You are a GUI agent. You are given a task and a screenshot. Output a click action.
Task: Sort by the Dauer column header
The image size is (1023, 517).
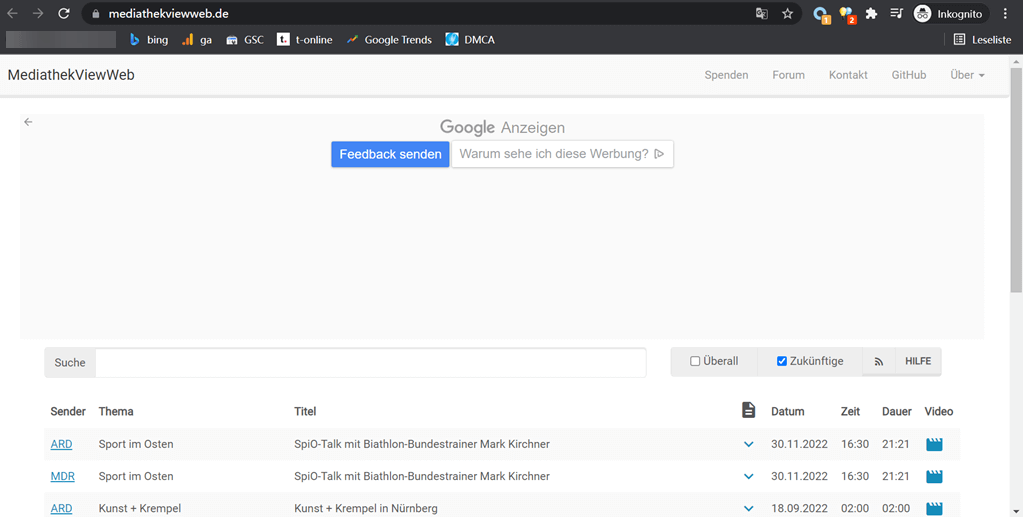[x=896, y=411]
